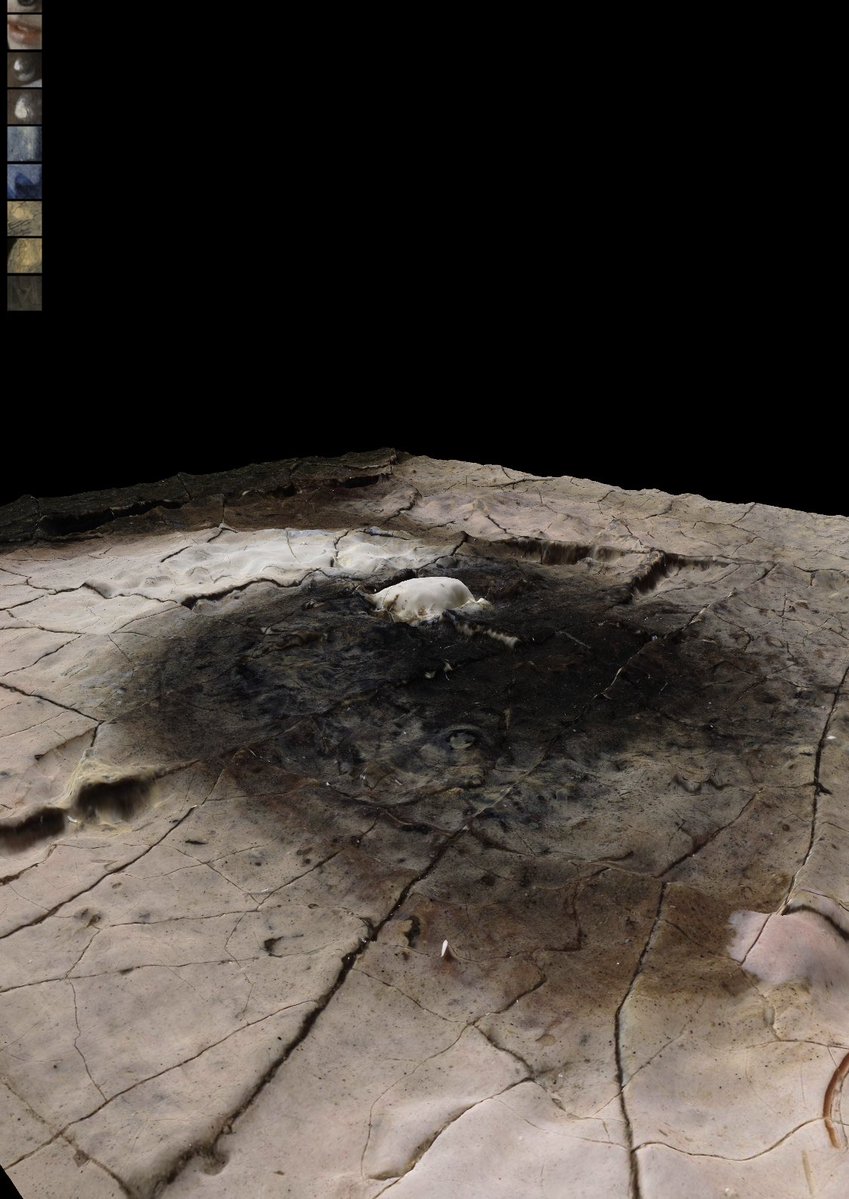This screenshot has width=849, height=1199.
Task: Select the yellow thumbnail with dark strokes
Action: [24, 219]
